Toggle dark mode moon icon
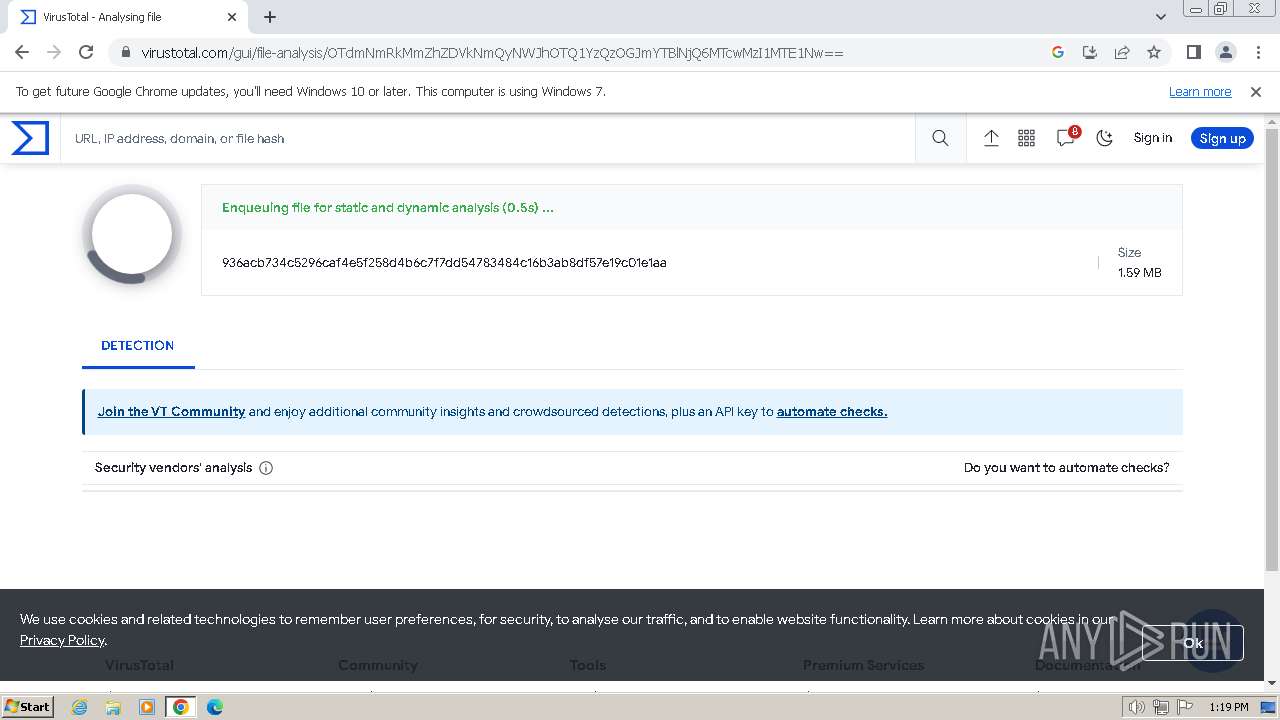 1104,138
